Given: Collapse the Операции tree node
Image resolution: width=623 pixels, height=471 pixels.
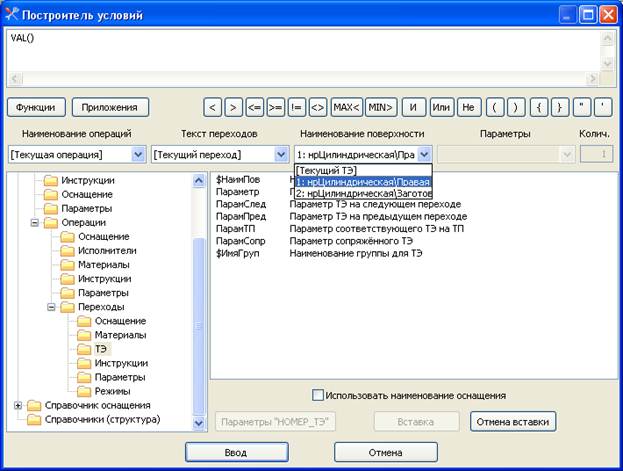Looking at the screenshot, I should click(x=35, y=223).
